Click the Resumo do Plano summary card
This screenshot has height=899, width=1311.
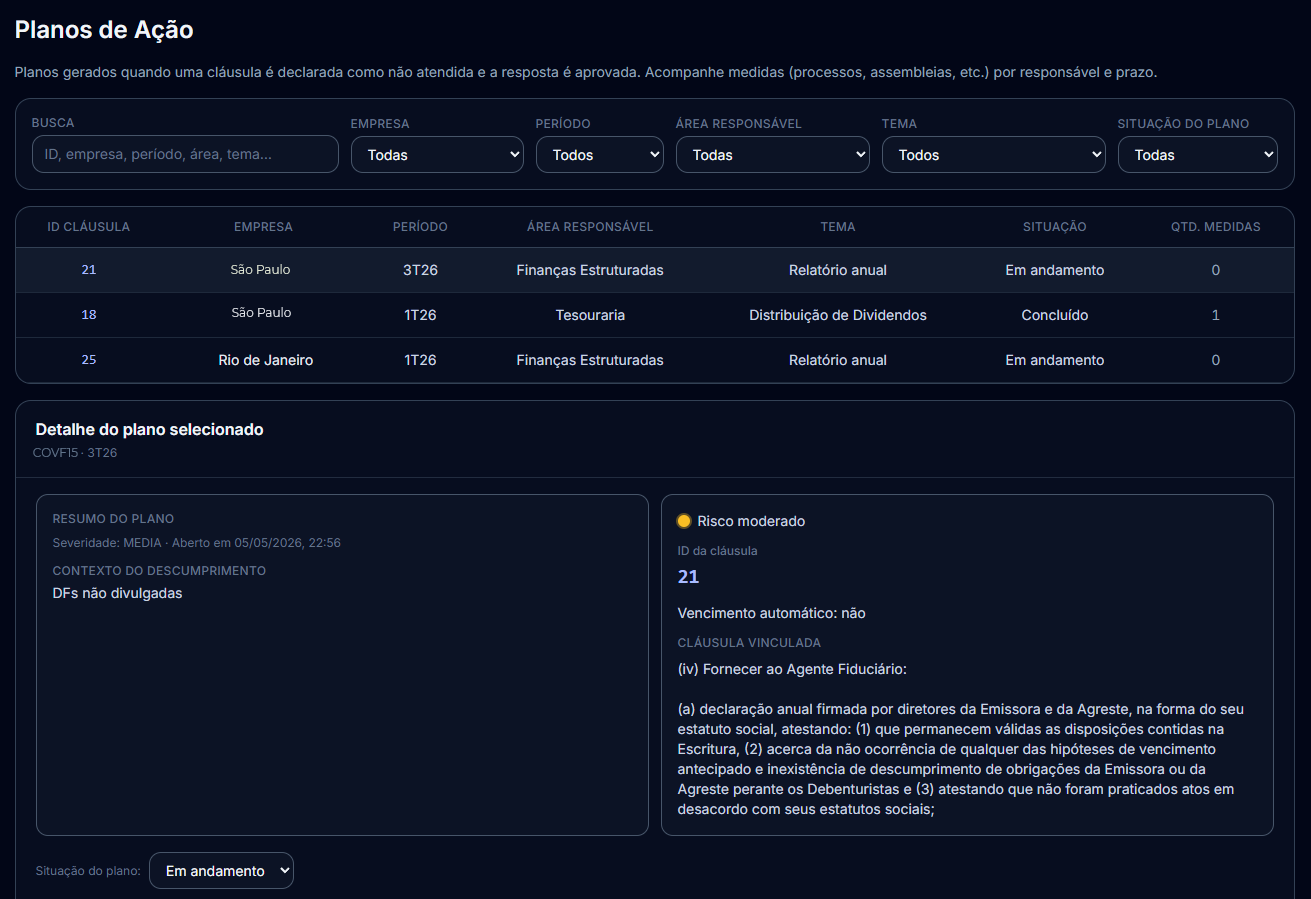(x=342, y=665)
